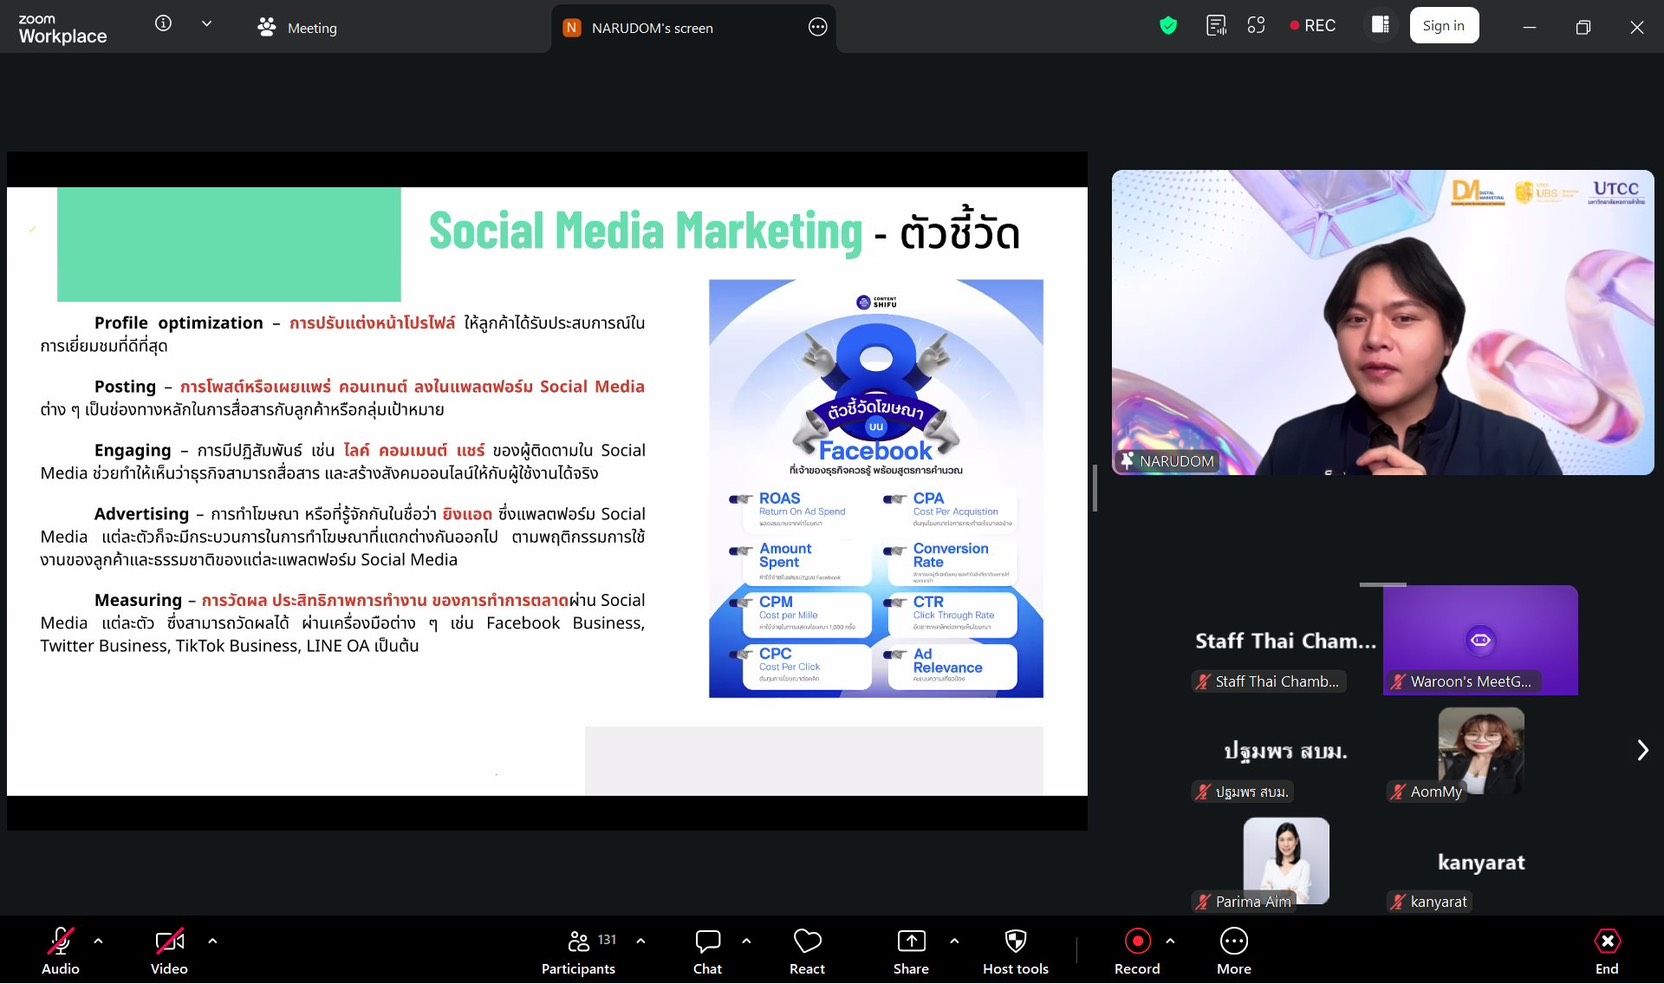This screenshot has height=984, width=1664.
Task: Click the Measuring heading on slide
Action: click(x=138, y=600)
